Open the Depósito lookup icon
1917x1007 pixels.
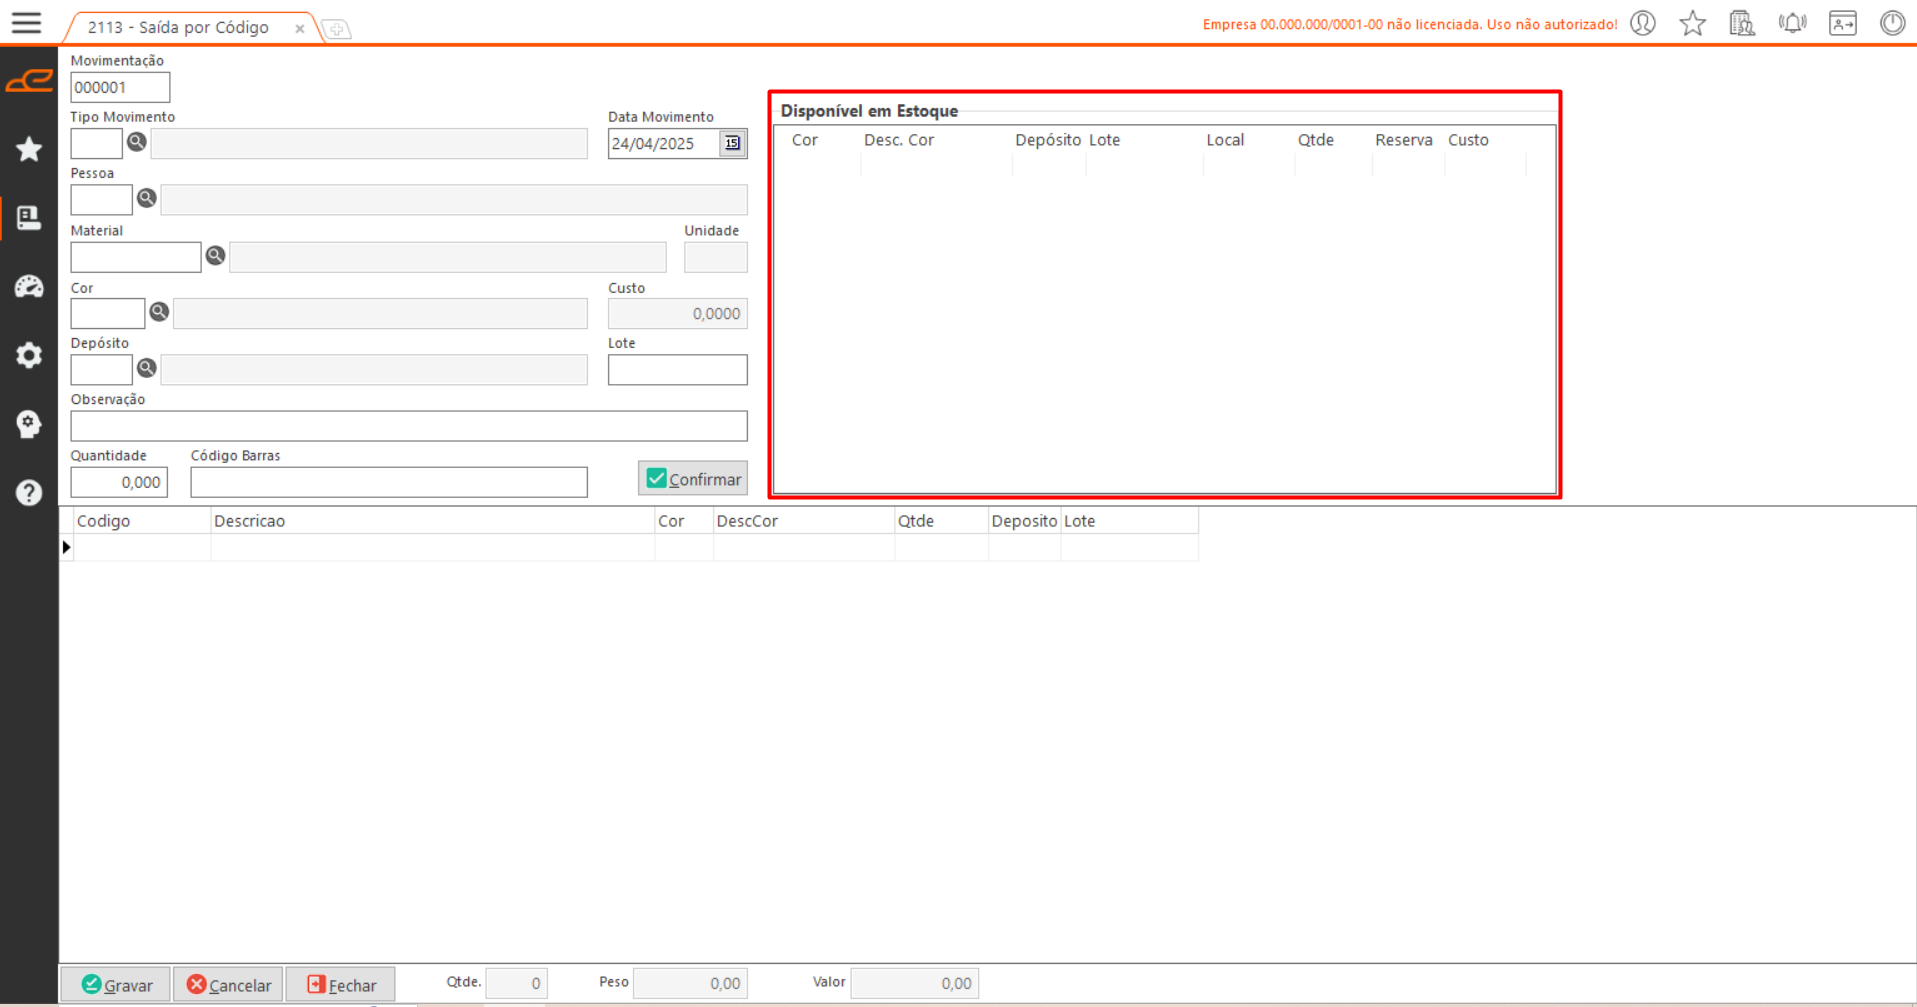point(147,368)
